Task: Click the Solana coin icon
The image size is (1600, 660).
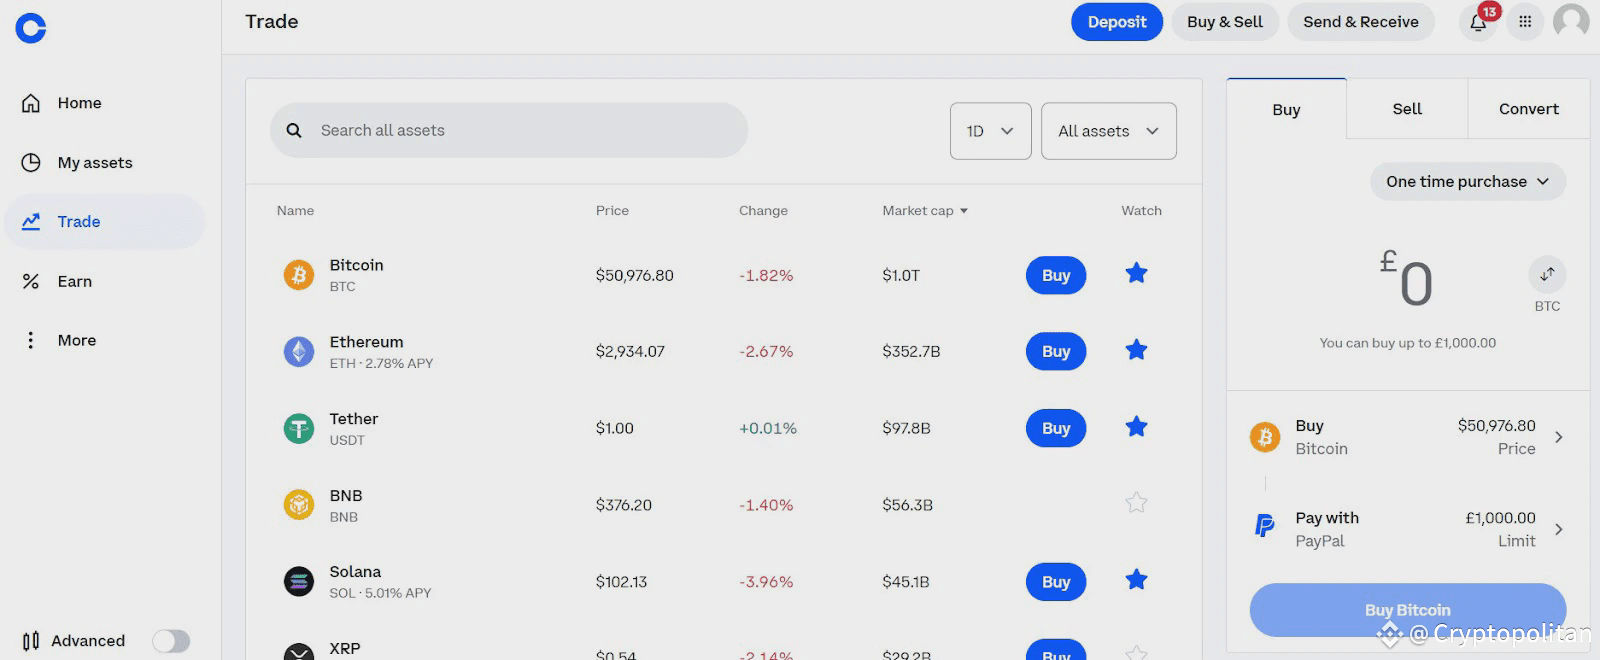Action: (299, 581)
